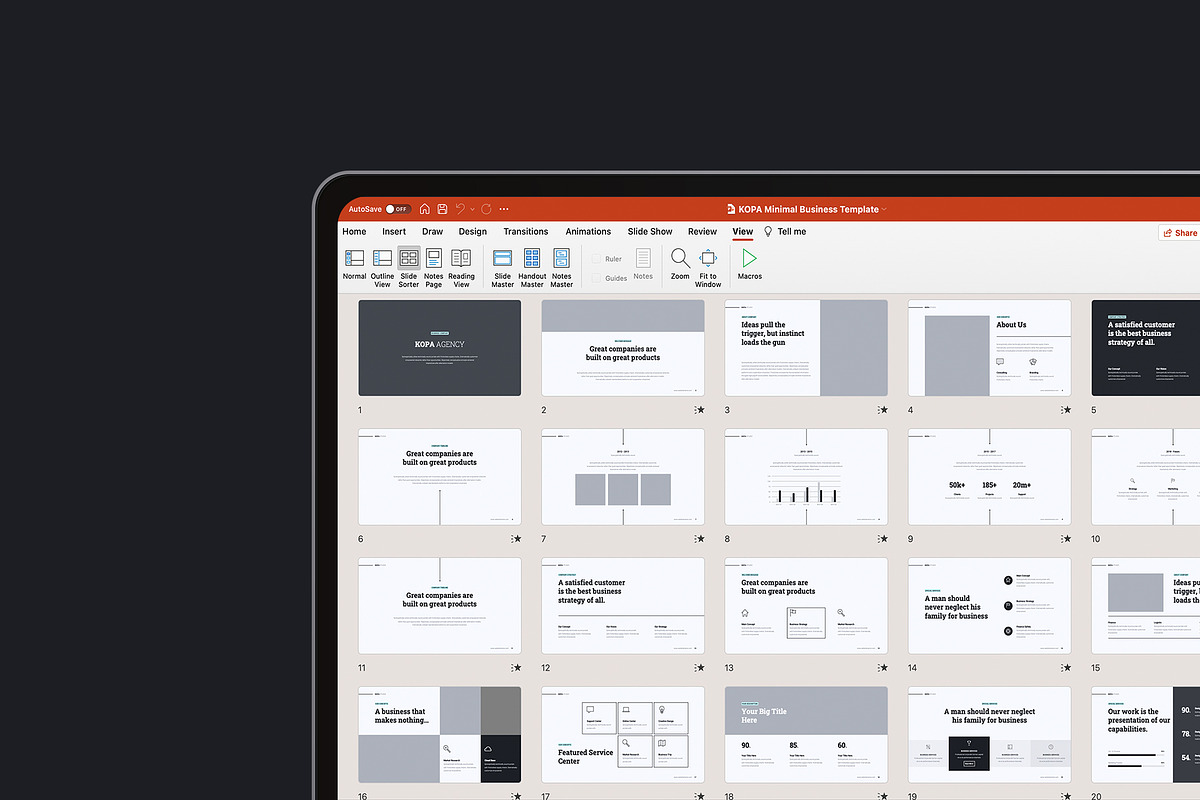Click Fit to Window

click(708, 268)
